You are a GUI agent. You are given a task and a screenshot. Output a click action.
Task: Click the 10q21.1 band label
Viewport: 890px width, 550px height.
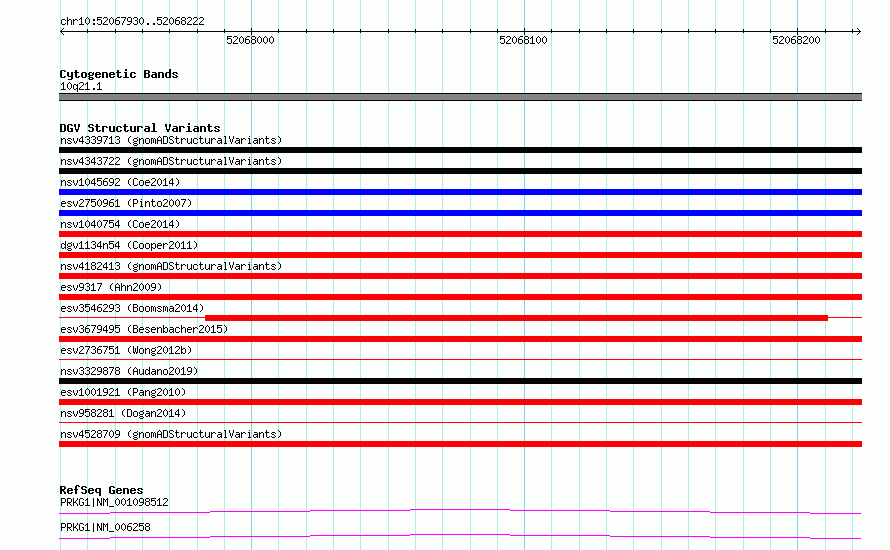coord(81,86)
